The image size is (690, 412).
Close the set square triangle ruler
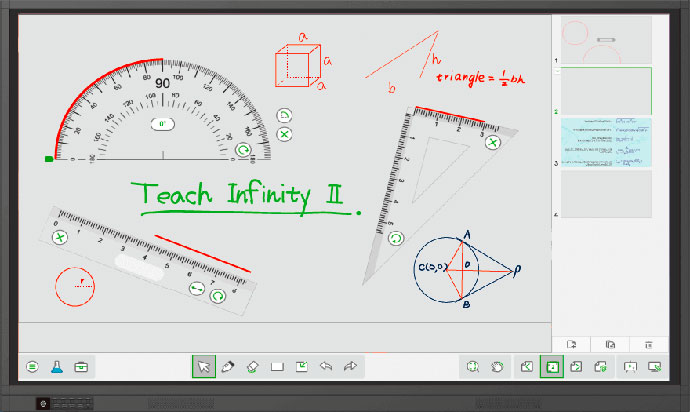click(x=493, y=143)
